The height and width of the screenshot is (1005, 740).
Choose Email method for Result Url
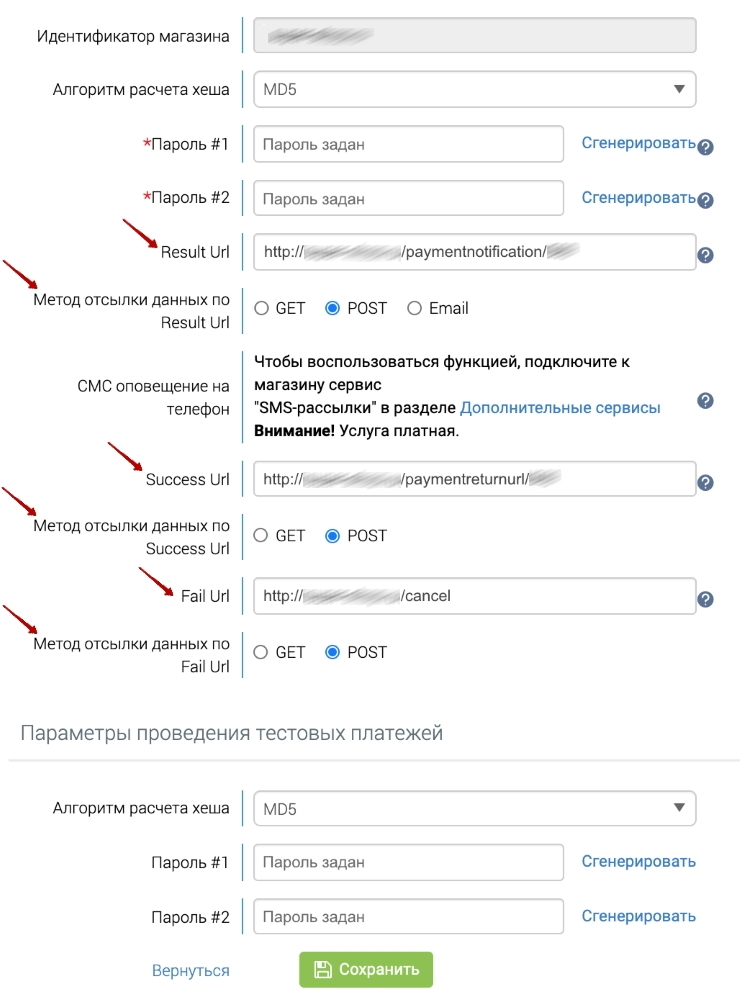click(x=415, y=309)
